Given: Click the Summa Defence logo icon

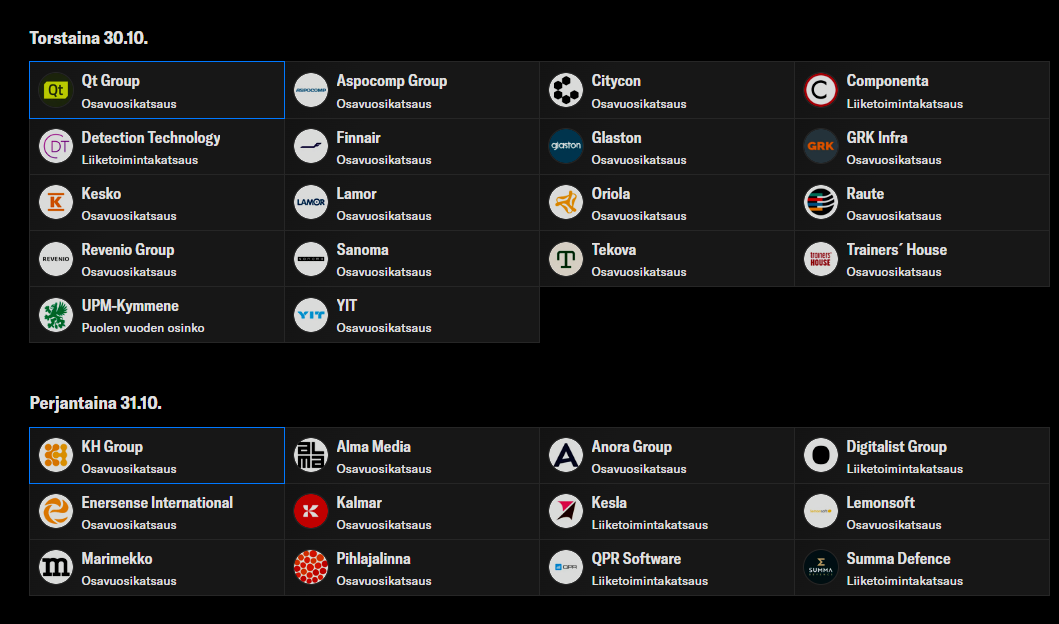Looking at the screenshot, I should [x=821, y=567].
